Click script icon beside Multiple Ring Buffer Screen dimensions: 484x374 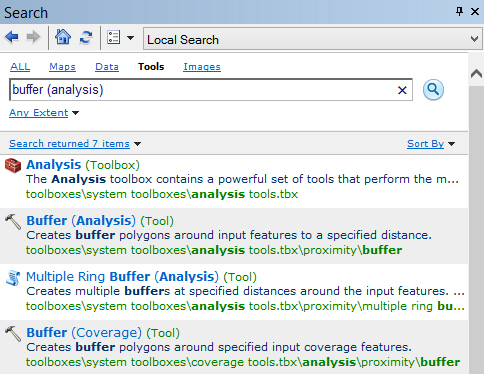tap(13, 278)
